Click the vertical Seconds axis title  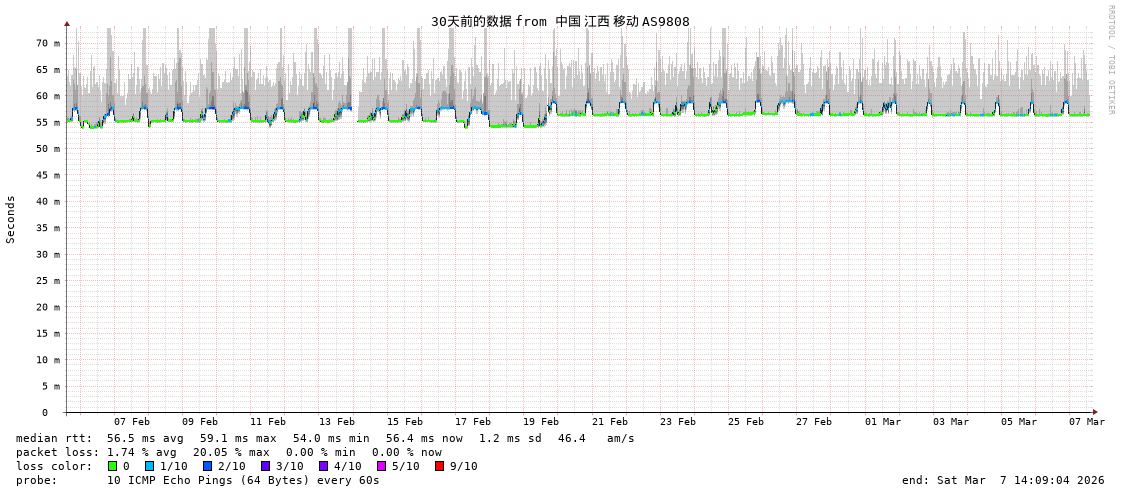(x=11, y=219)
